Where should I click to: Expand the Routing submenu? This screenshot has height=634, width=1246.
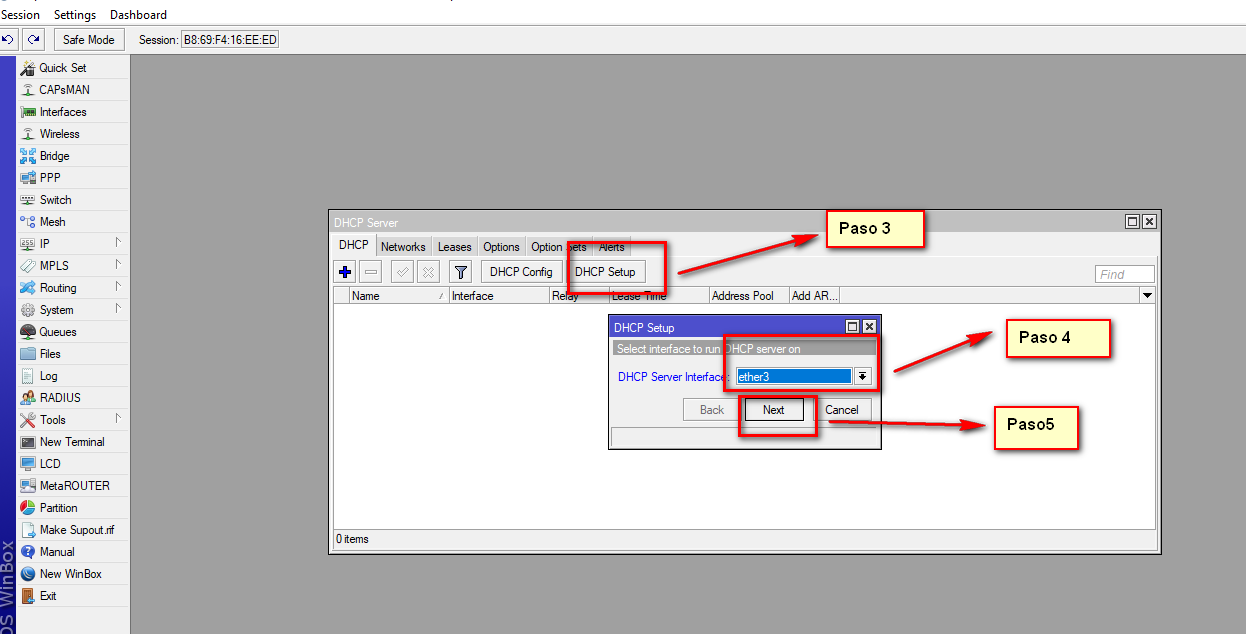[70, 288]
